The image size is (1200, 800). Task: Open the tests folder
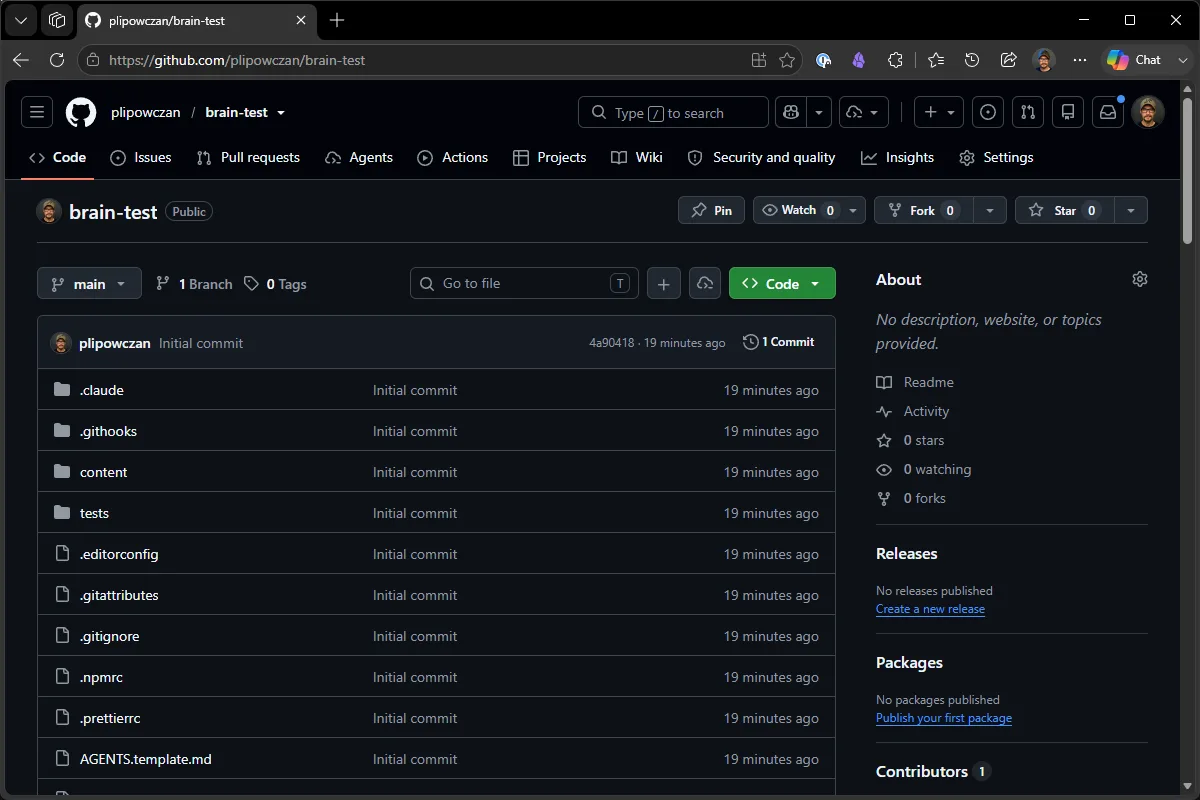pos(94,513)
